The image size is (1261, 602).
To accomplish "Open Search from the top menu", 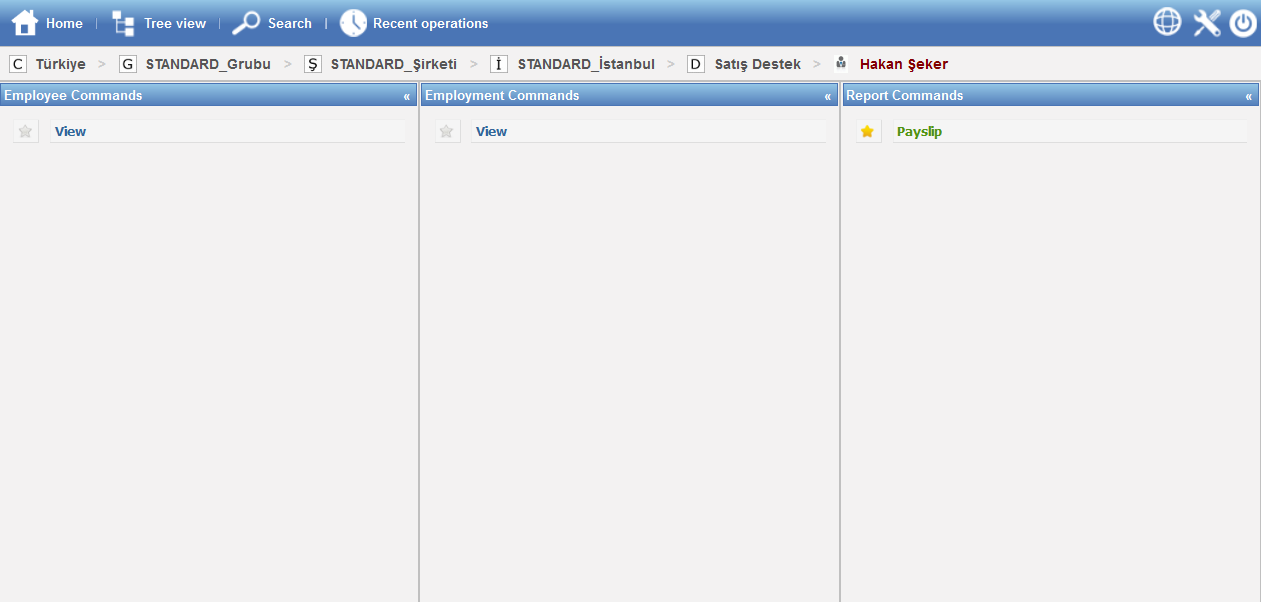I will coord(290,23).
